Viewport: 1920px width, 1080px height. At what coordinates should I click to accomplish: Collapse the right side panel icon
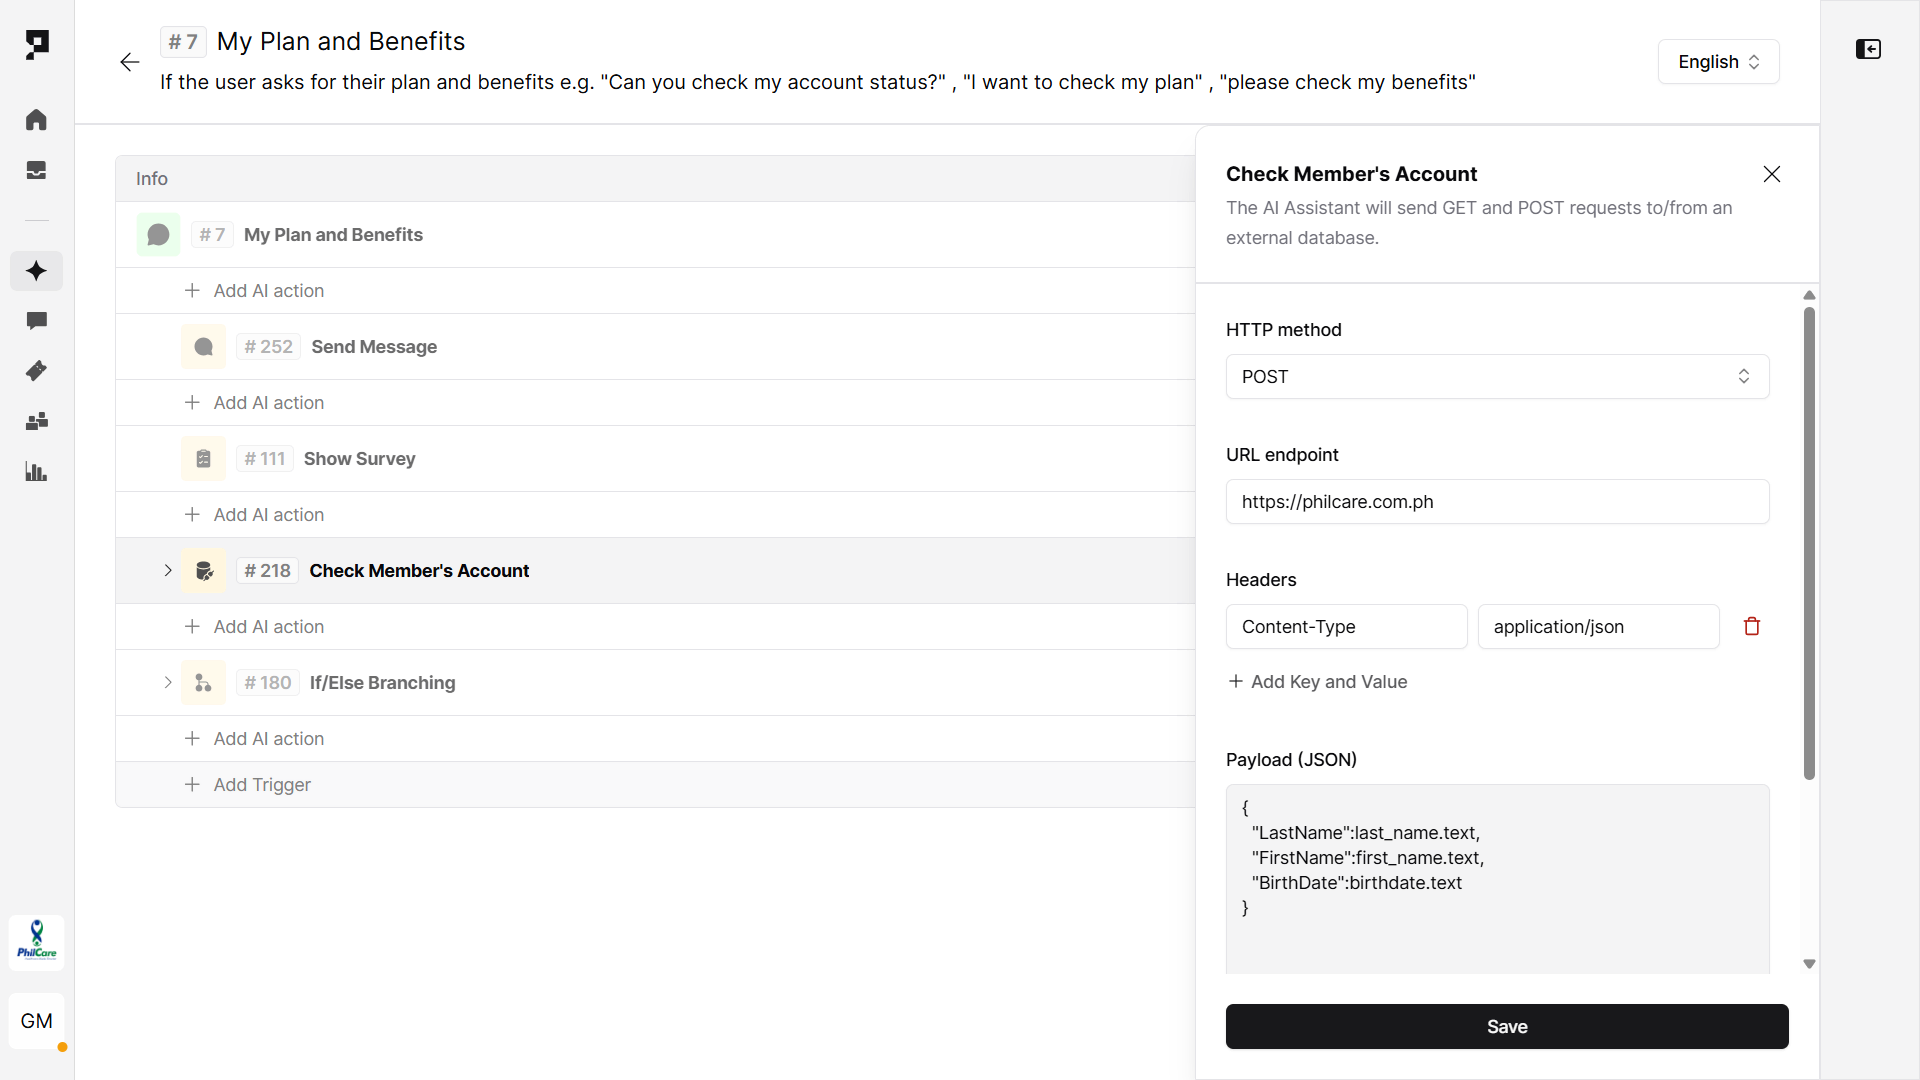[1868, 49]
